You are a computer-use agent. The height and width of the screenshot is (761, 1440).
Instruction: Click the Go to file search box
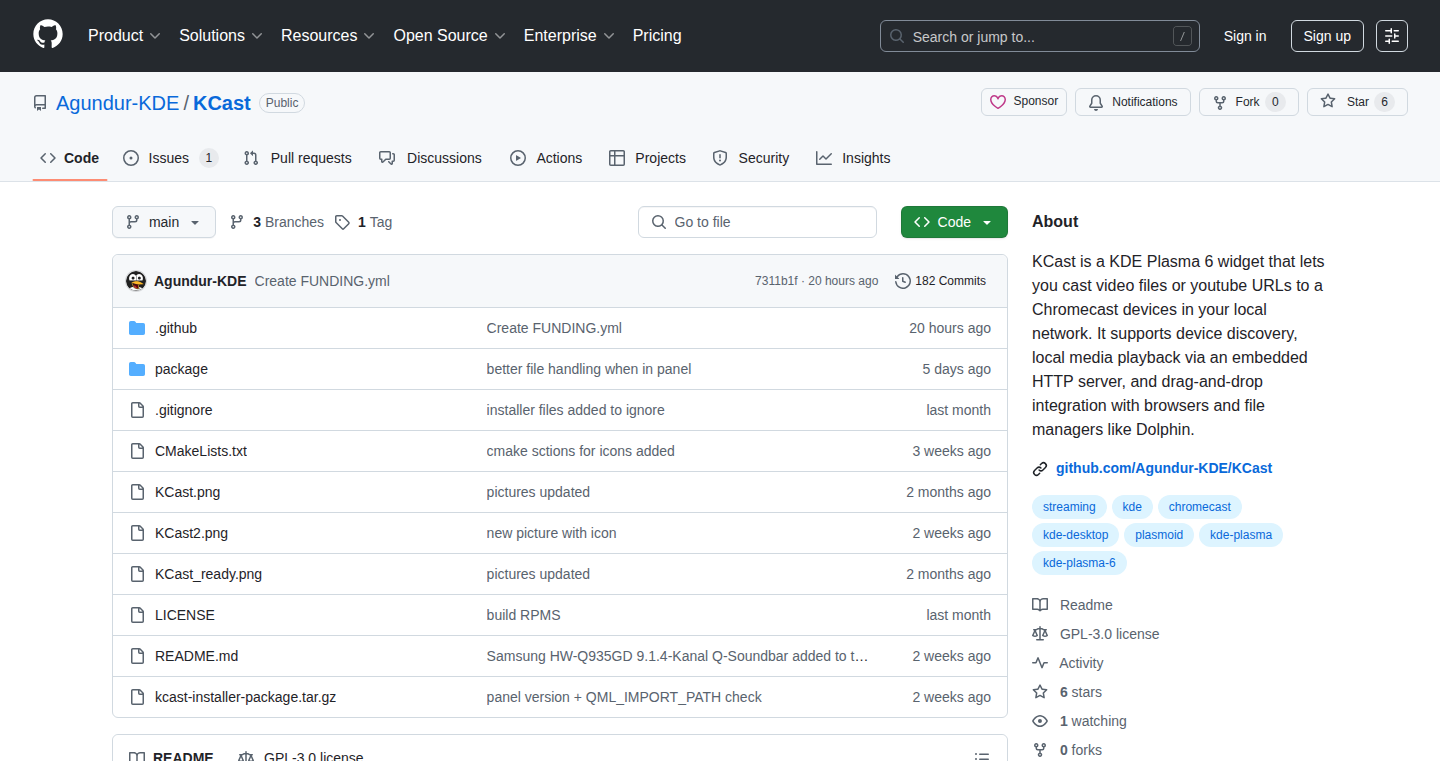[757, 222]
